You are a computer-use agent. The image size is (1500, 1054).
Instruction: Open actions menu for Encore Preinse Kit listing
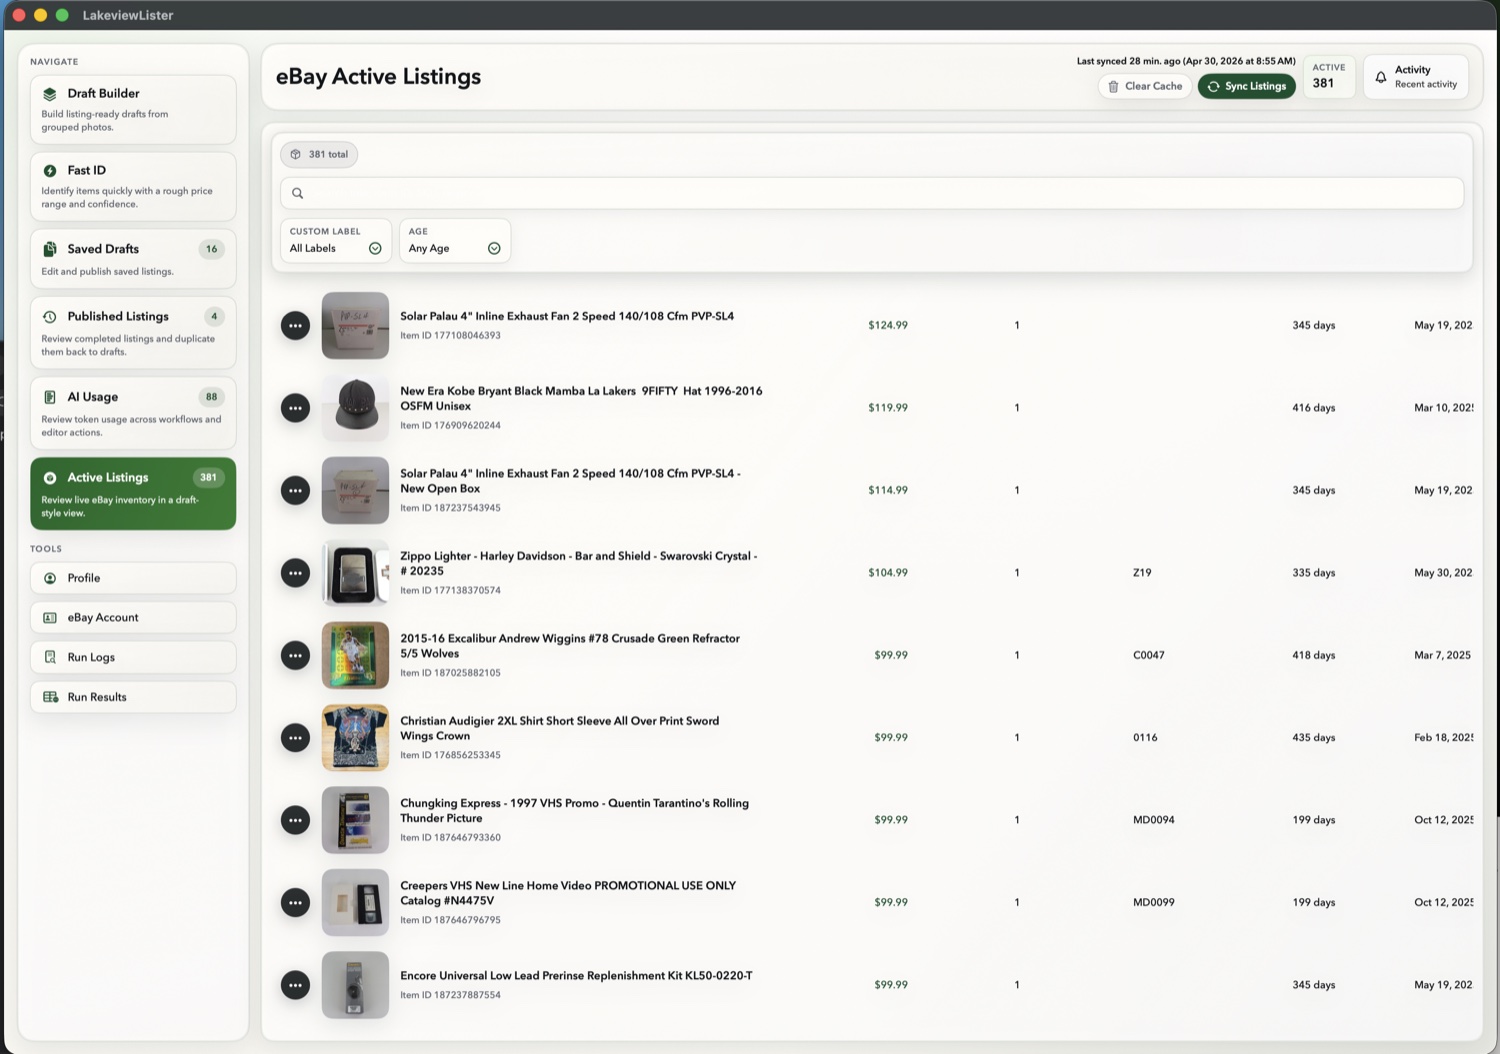pyautogui.click(x=295, y=985)
